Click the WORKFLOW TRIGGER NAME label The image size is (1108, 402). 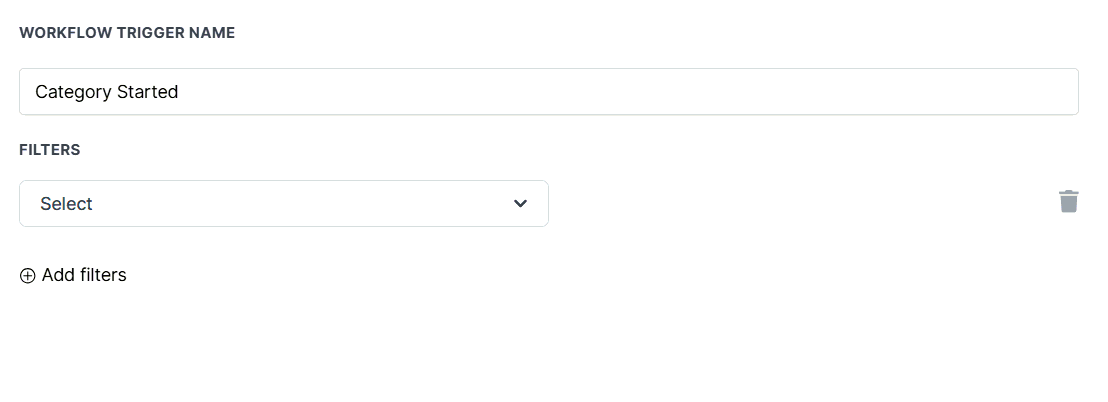coord(127,33)
